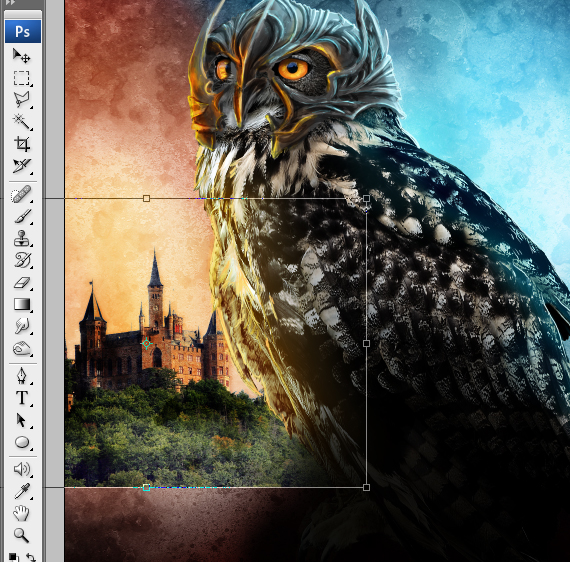Click the default black and white colors icon
The width and height of the screenshot is (570, 562).
tap(13, 557)
